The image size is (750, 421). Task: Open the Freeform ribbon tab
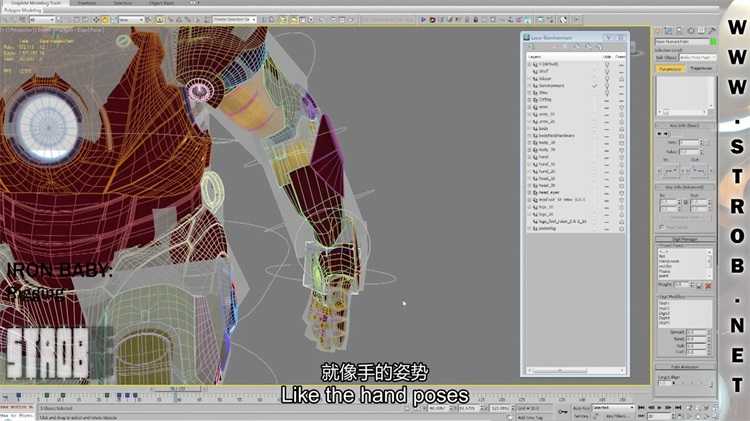[x=87, y=3]
